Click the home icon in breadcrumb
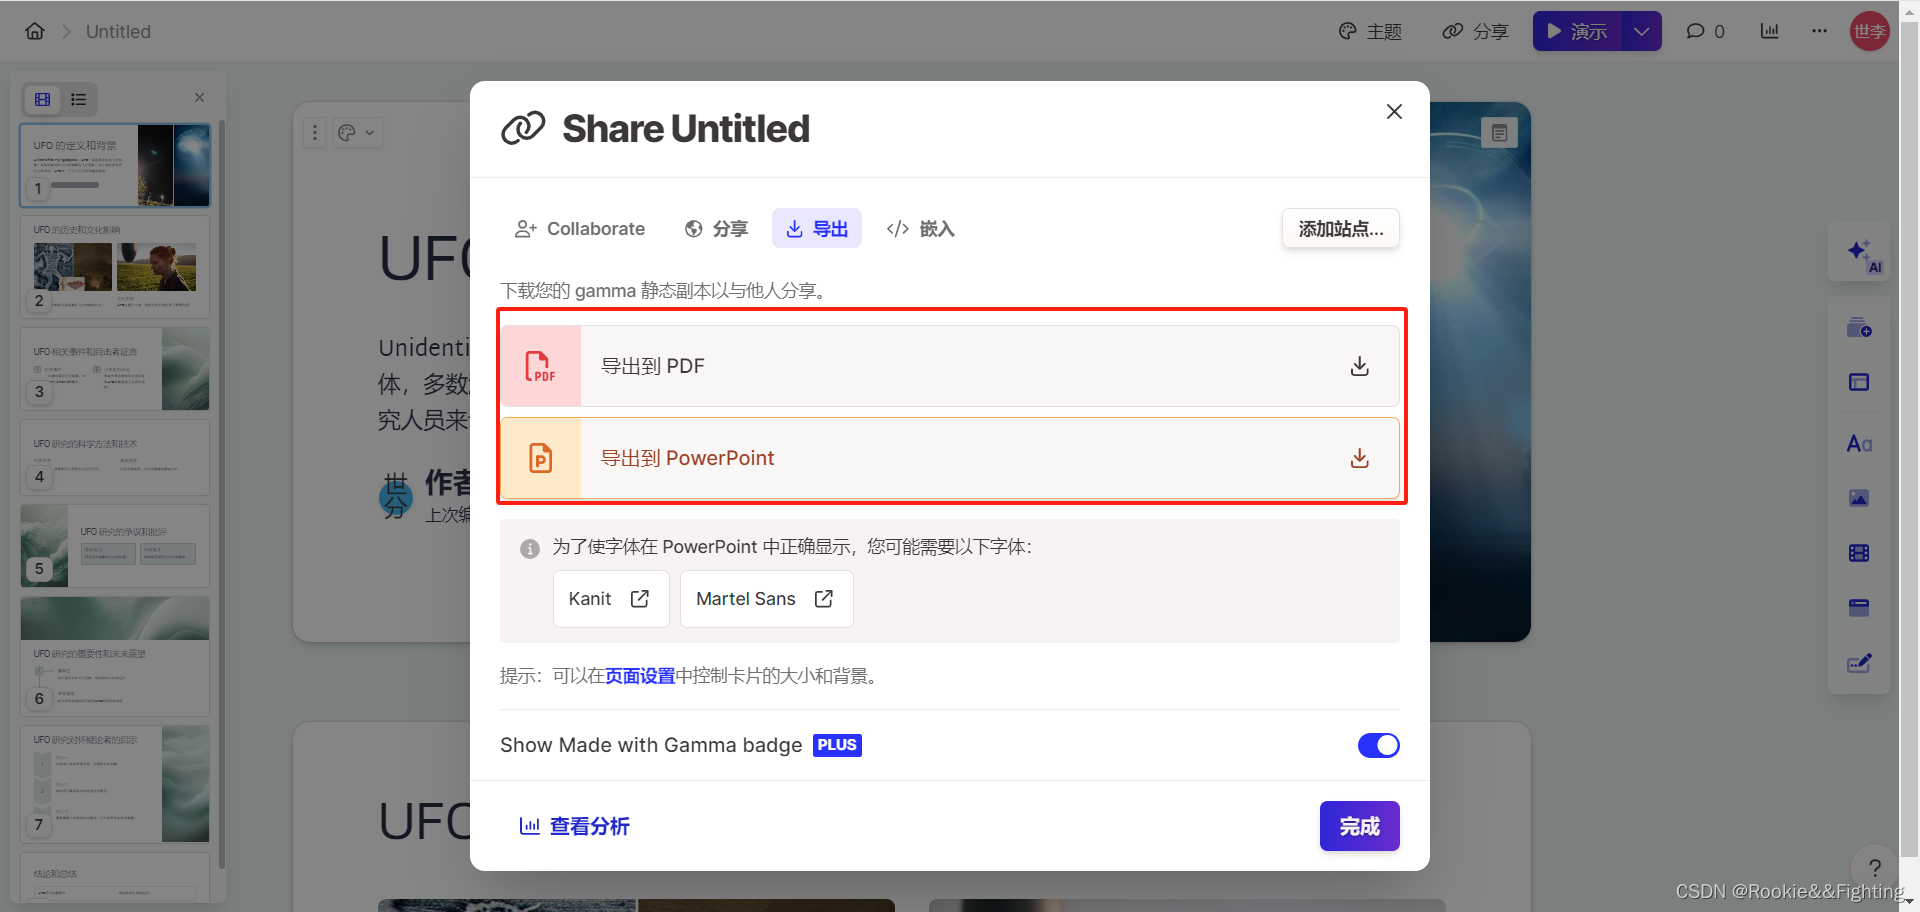The height and width of the screenshot is (912, 1920). 35,31
